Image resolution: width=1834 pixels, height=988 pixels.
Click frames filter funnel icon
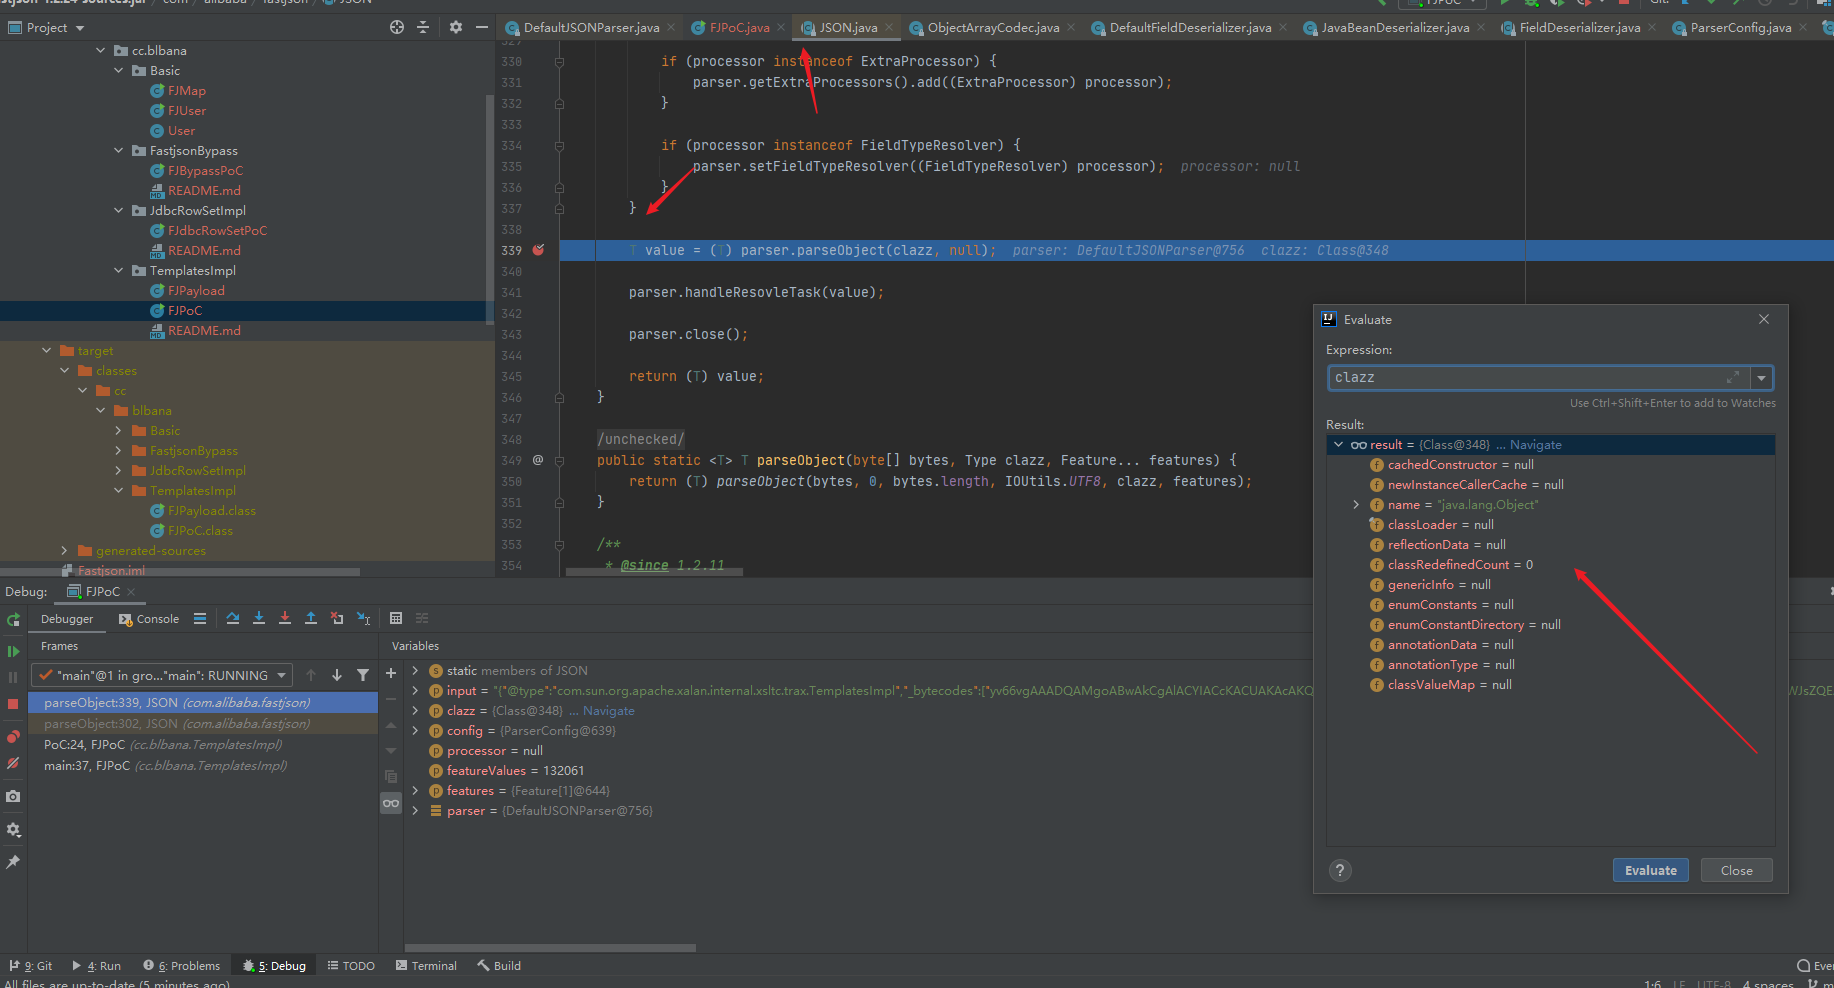point(363,675)
